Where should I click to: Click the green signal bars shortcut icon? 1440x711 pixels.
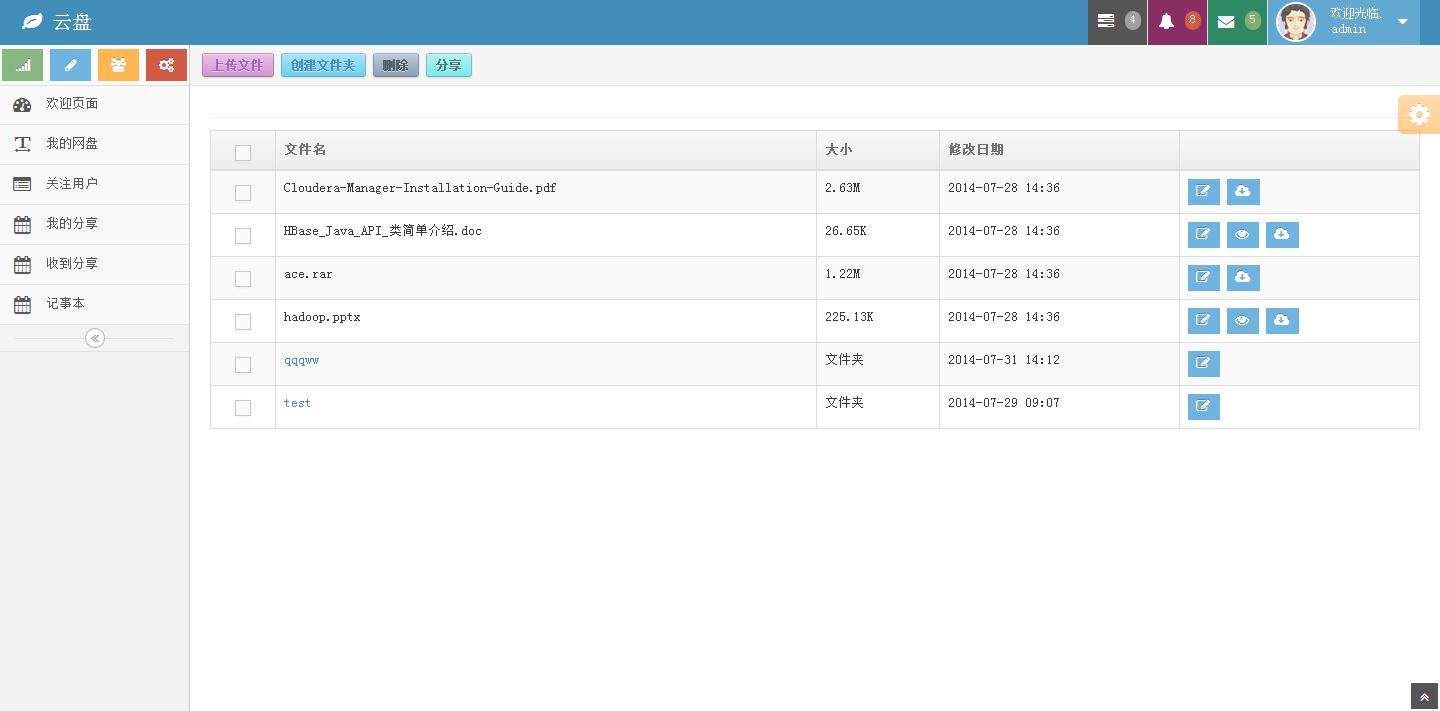(22, 65)
